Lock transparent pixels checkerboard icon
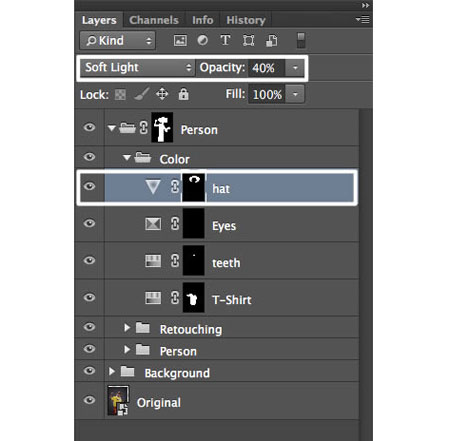The image size is (450, 441). 120,95
